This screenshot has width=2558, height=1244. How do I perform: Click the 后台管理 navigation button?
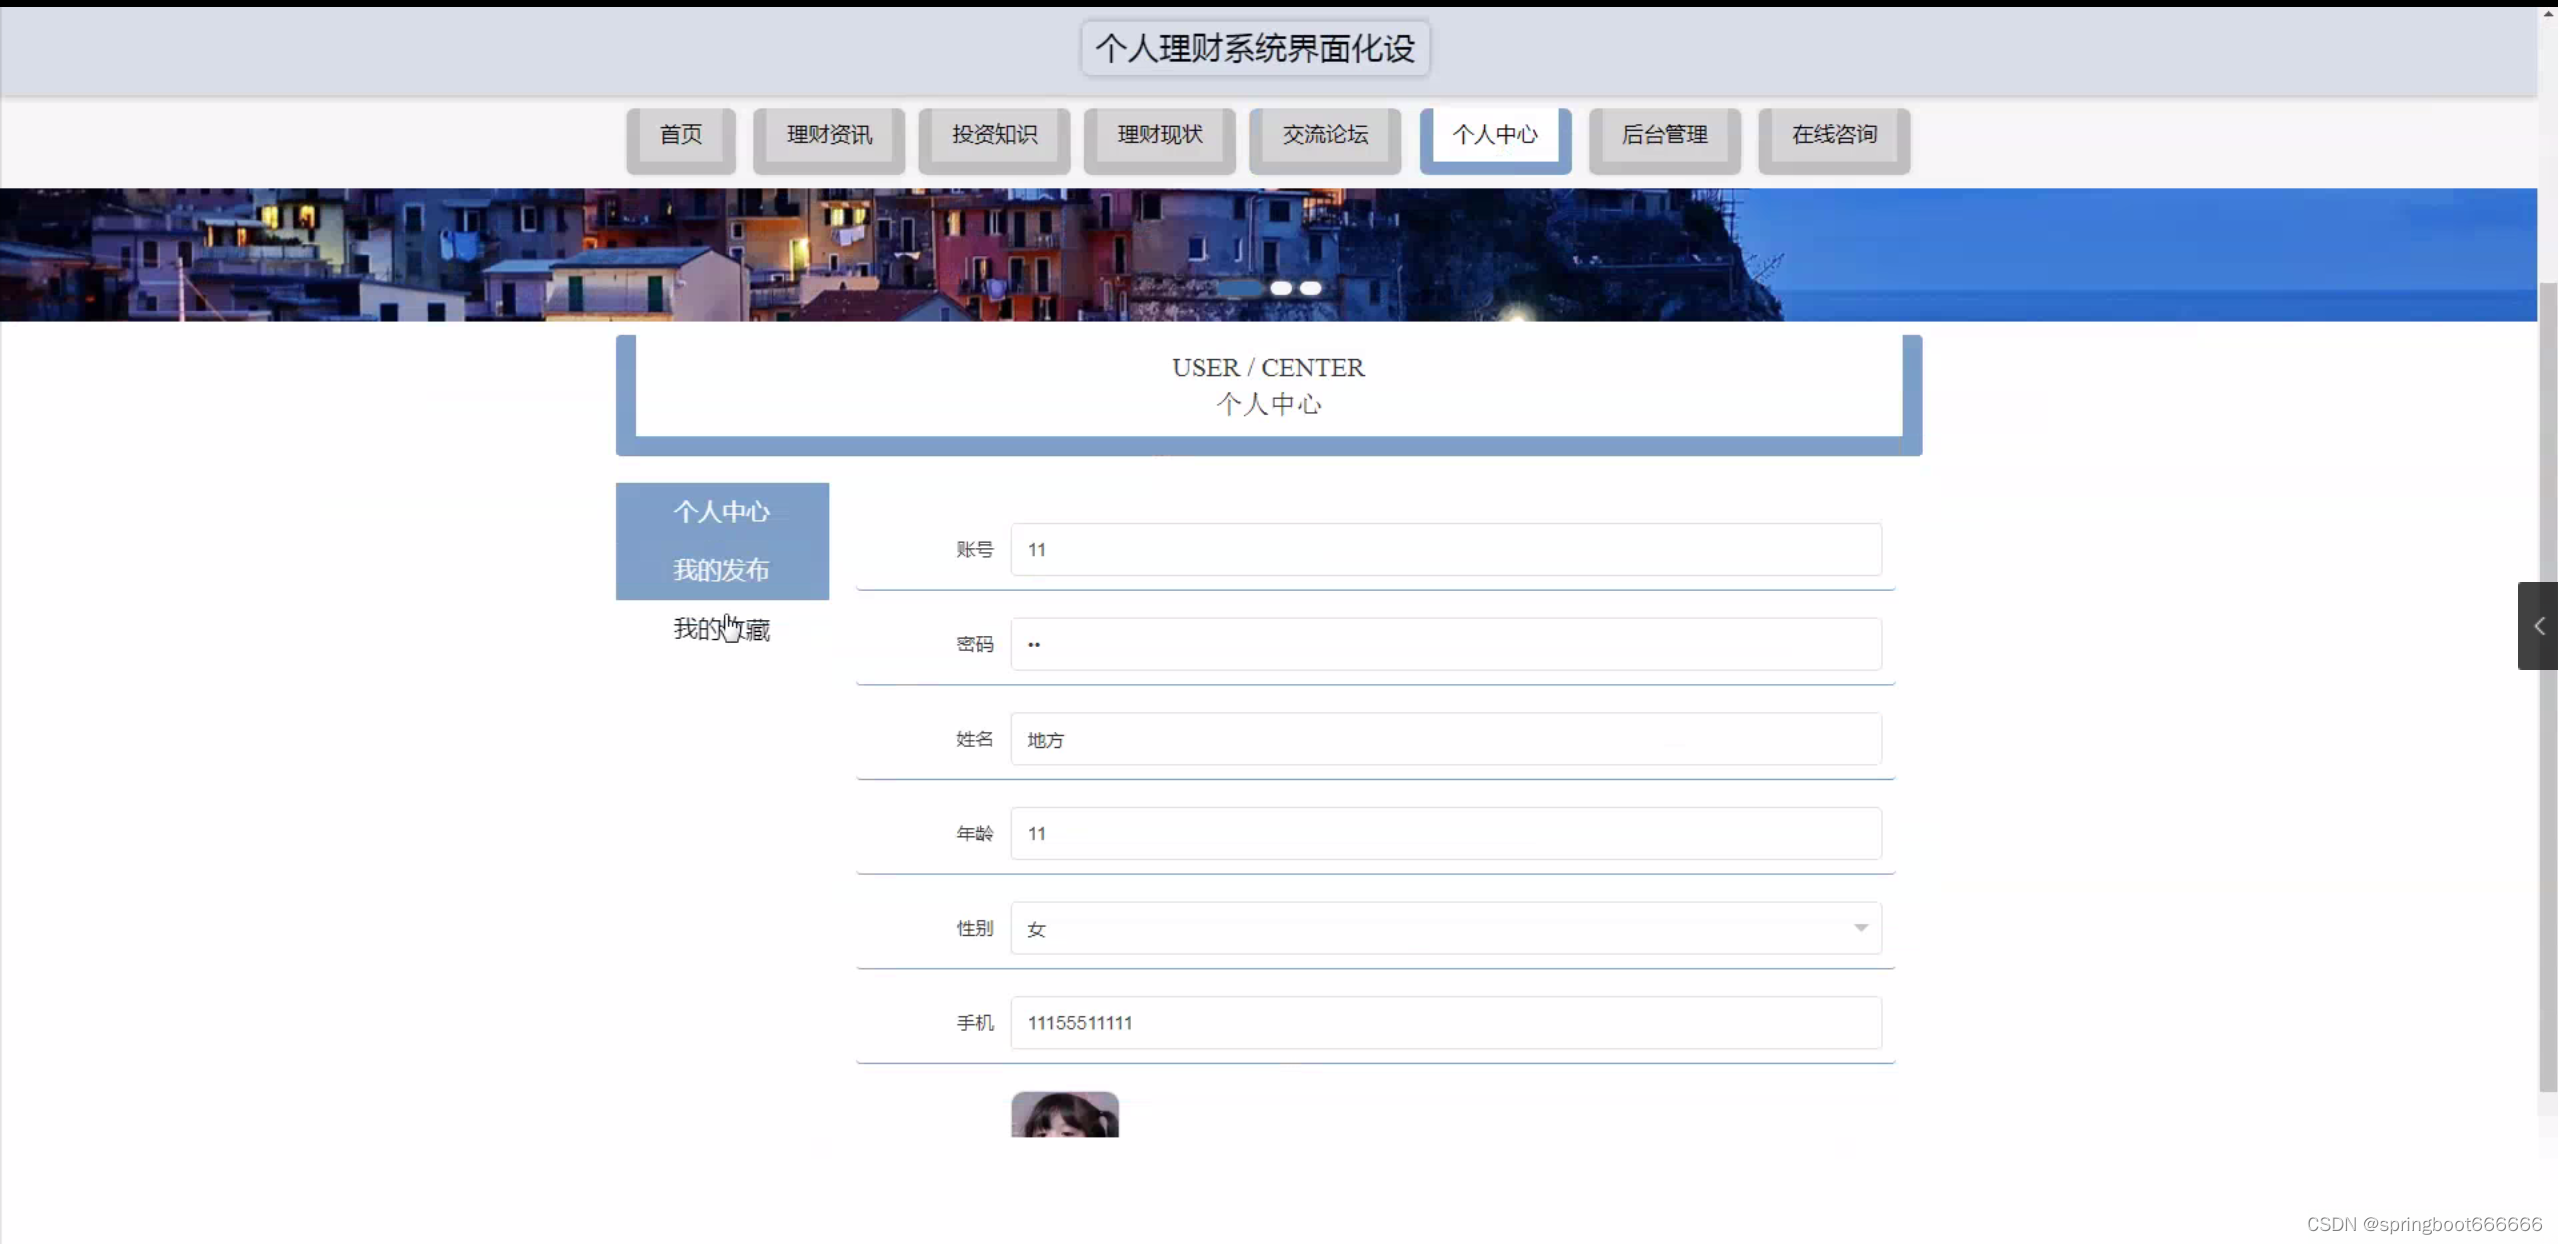pyautogui.click(x=1664, y=135)
